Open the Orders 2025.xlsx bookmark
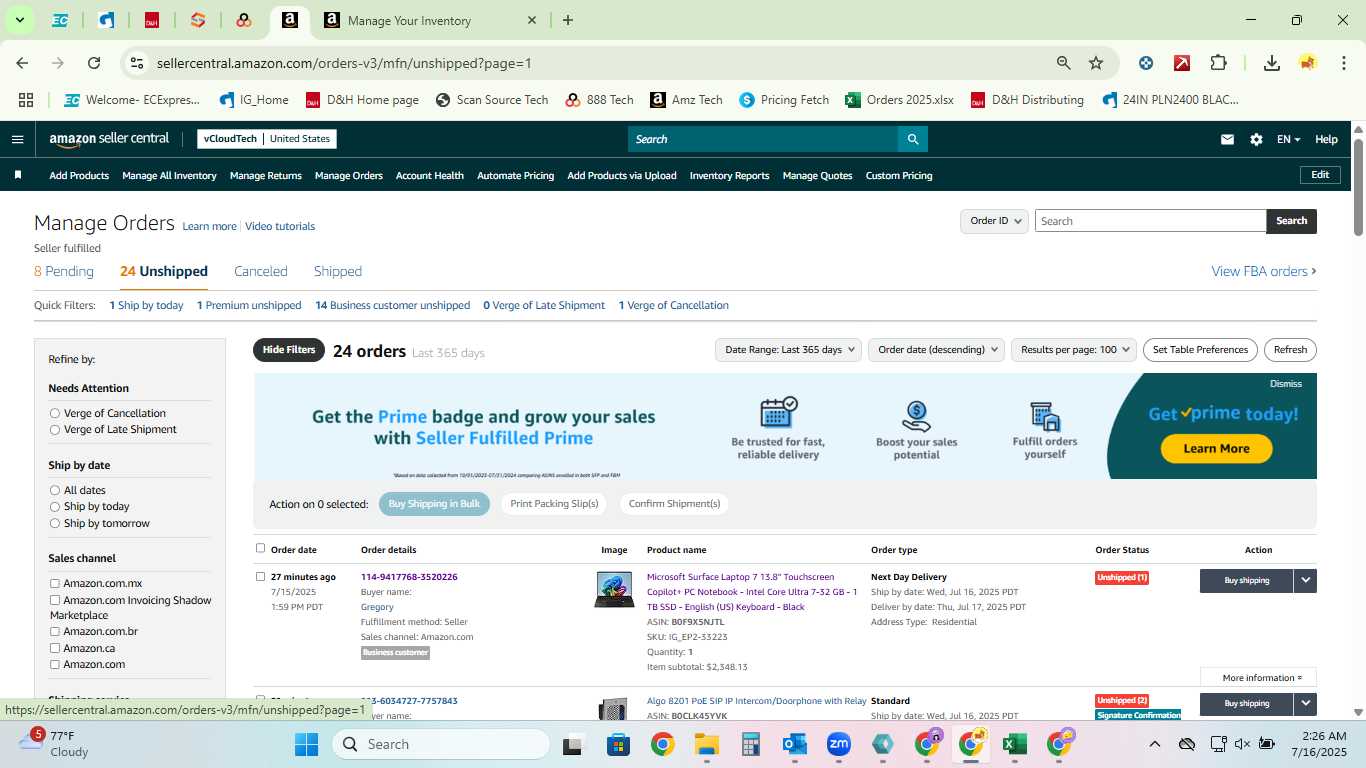The height and width of the screenshot is (768, 1366). pyautogui.click(x=899, y=100)
